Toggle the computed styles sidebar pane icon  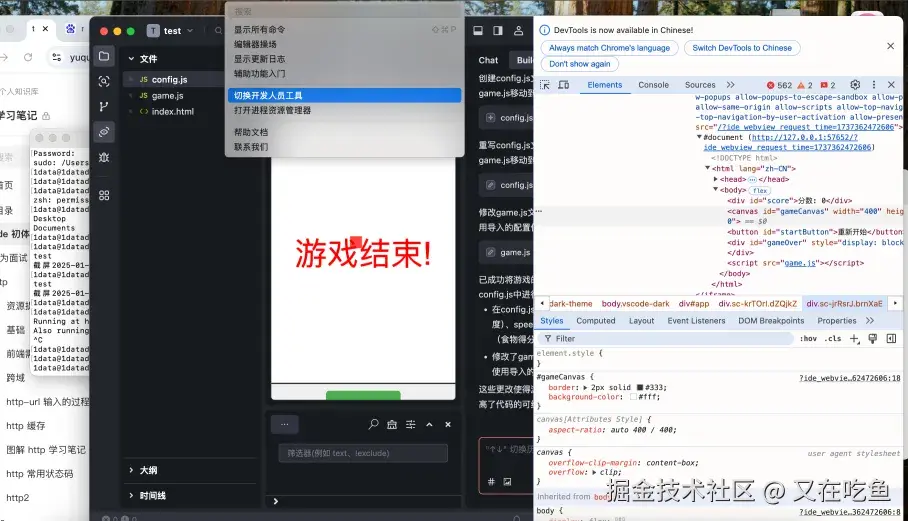(891, 339)
